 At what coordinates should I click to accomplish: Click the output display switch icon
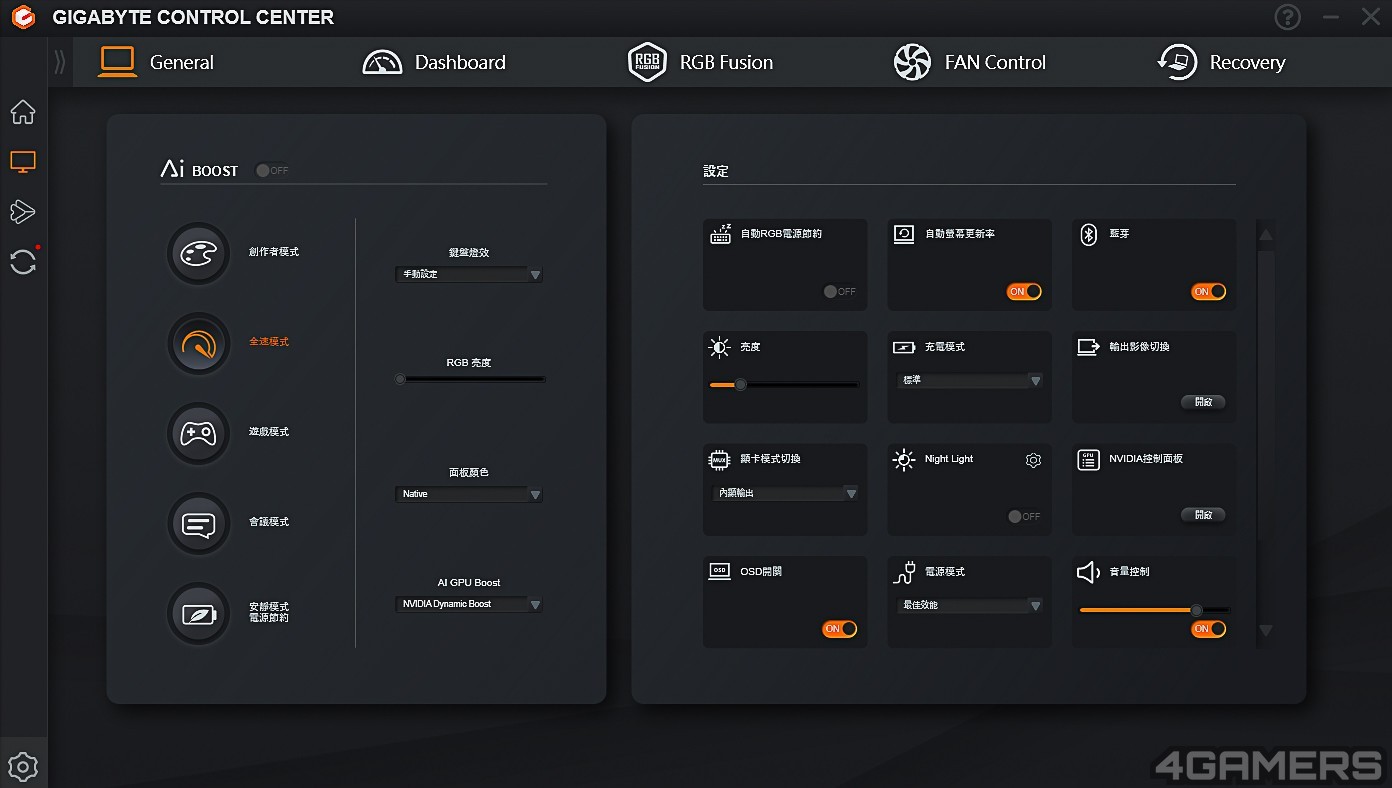[1088, 347]
